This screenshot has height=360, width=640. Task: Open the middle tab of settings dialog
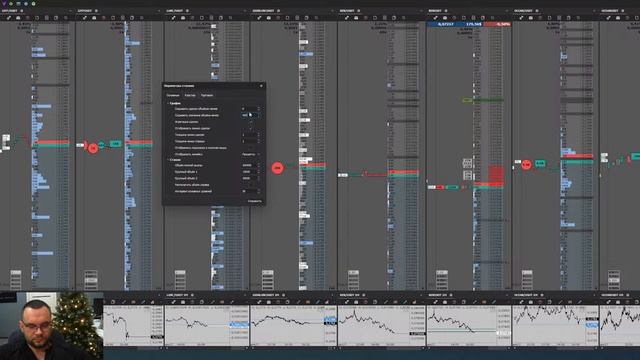point(190,95)
